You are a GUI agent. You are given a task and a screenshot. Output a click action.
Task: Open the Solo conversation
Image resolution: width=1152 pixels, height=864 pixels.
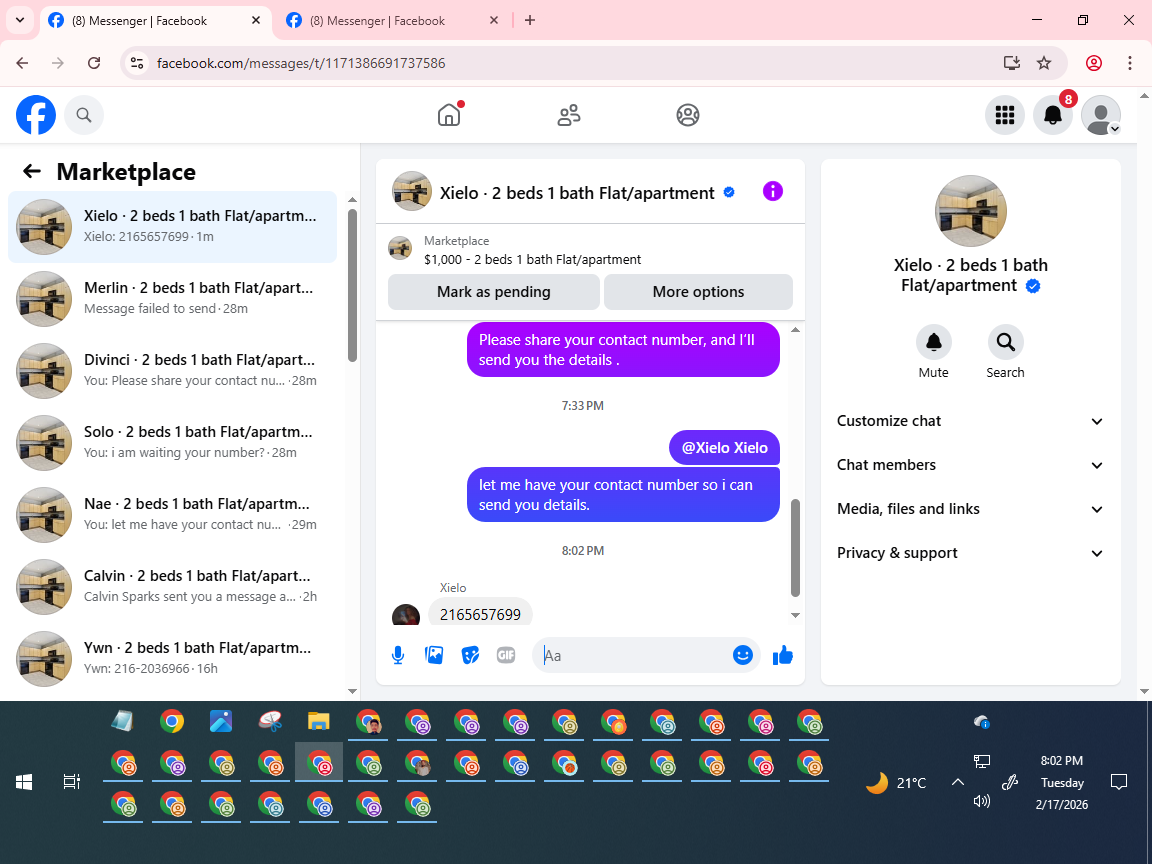point(173,442)
